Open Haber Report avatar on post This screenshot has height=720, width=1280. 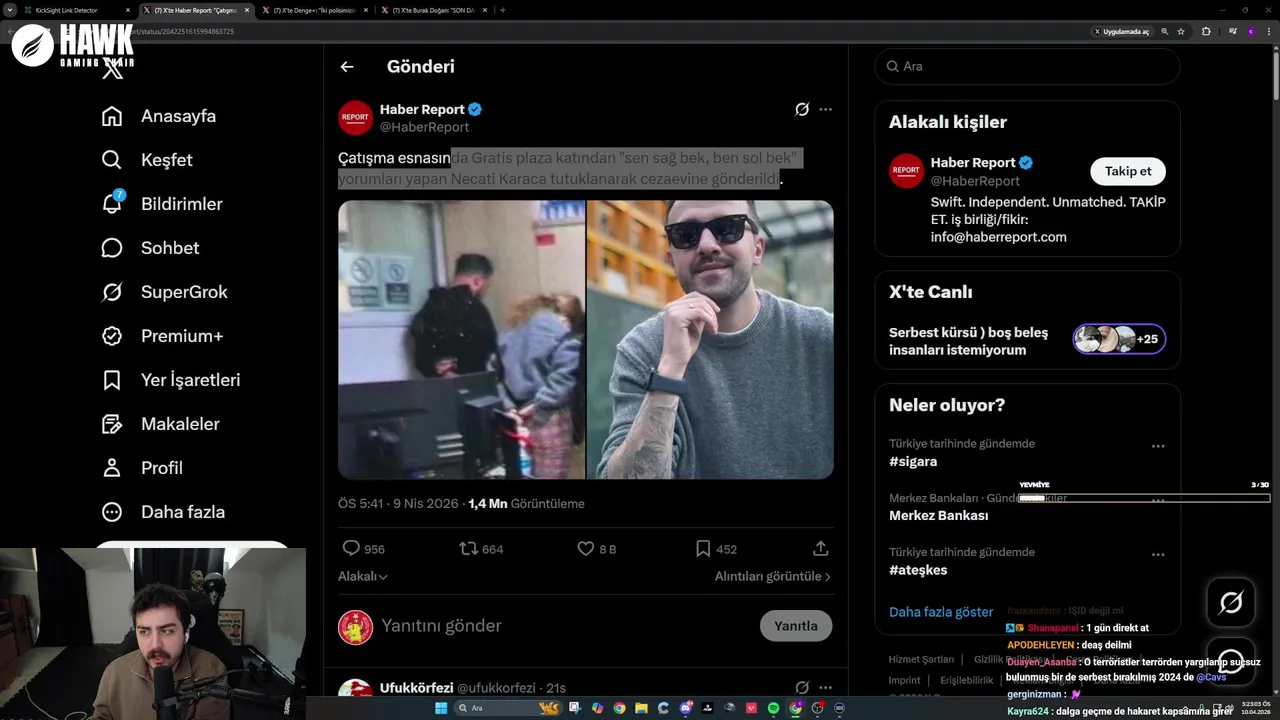355,117
